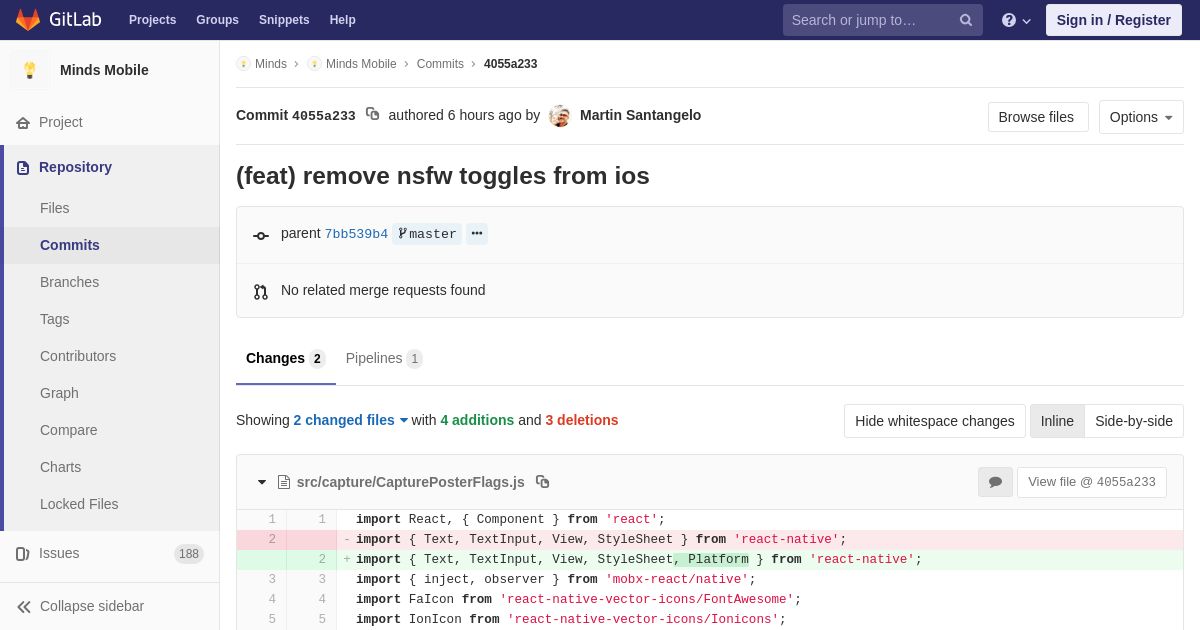The height and width of the screenshot is (630, 1200).
Task: Click the Browse files button
Action: click(1037, 117)
